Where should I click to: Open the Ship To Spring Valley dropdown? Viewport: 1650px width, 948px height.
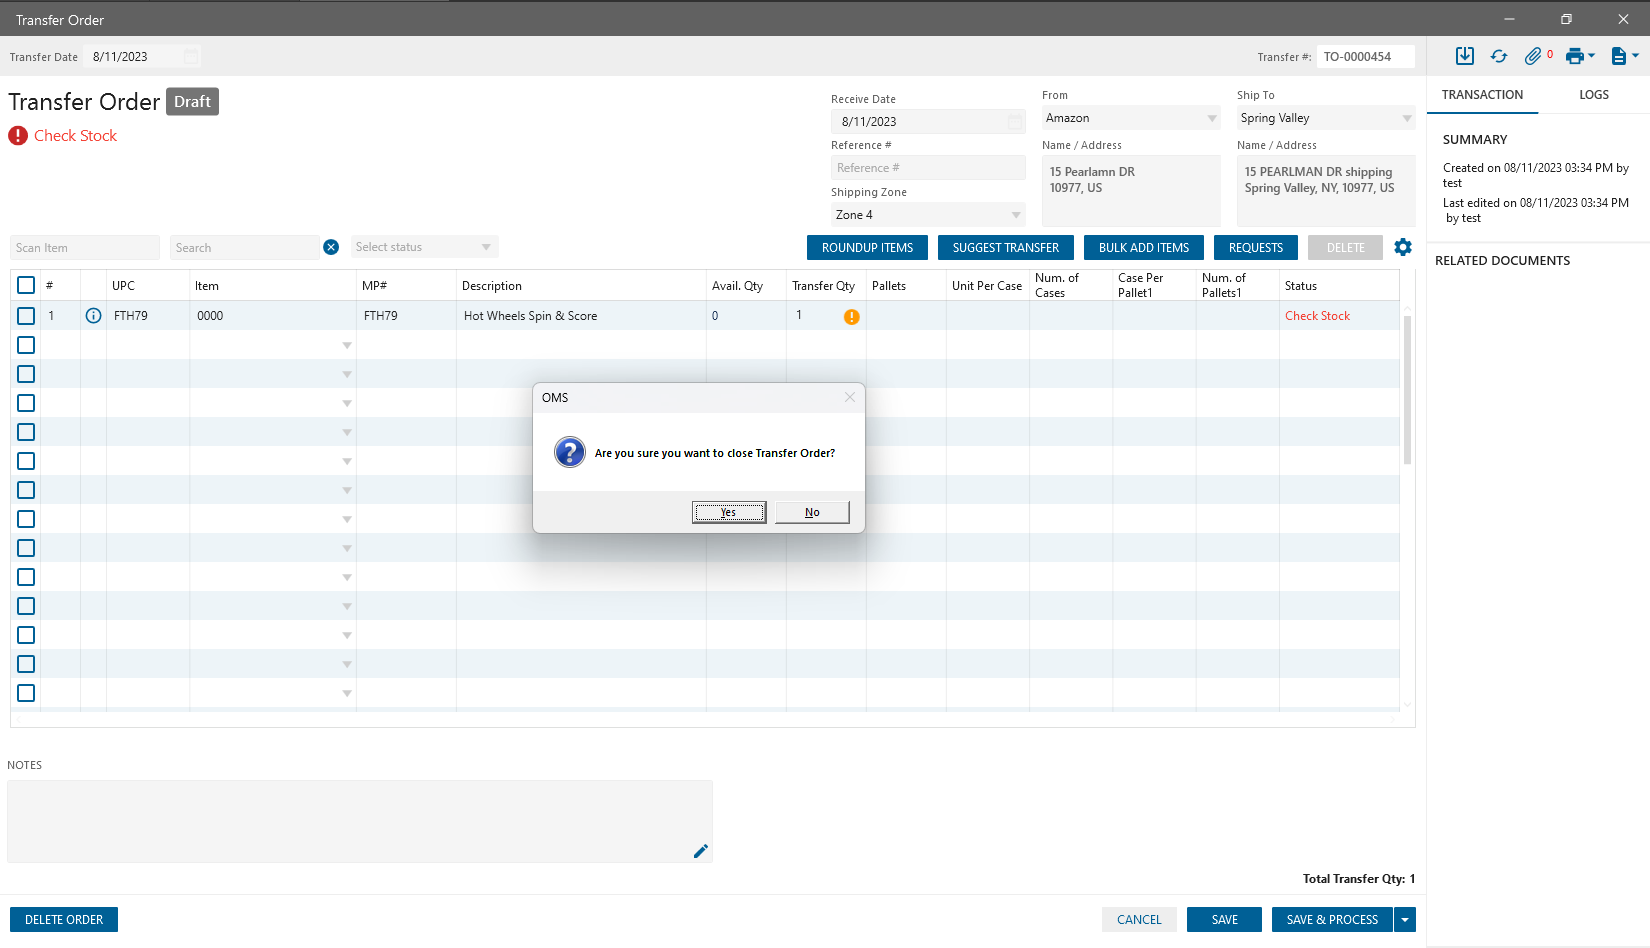point(1406,118)
